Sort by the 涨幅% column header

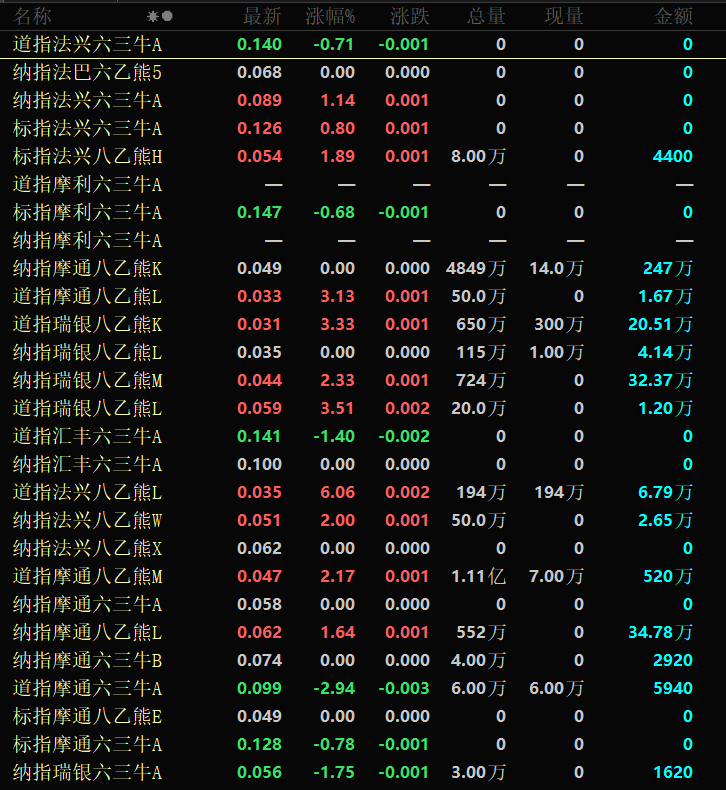(330, 17)
